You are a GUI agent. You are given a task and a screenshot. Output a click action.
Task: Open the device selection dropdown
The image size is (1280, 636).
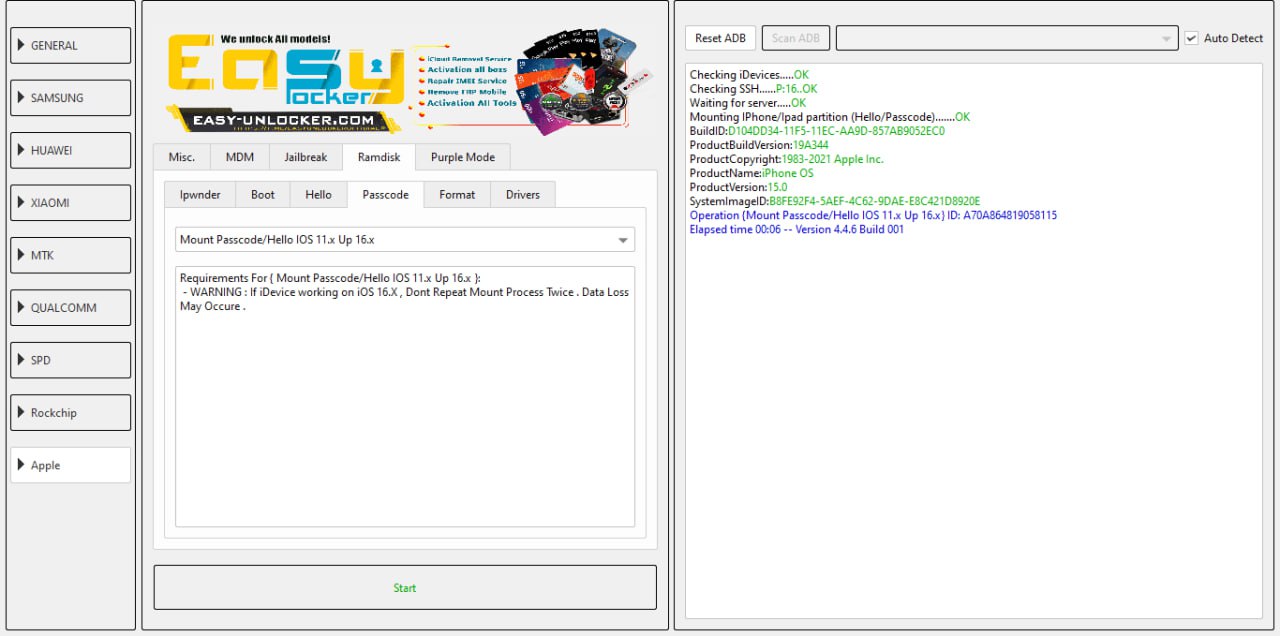point(1007,38)
